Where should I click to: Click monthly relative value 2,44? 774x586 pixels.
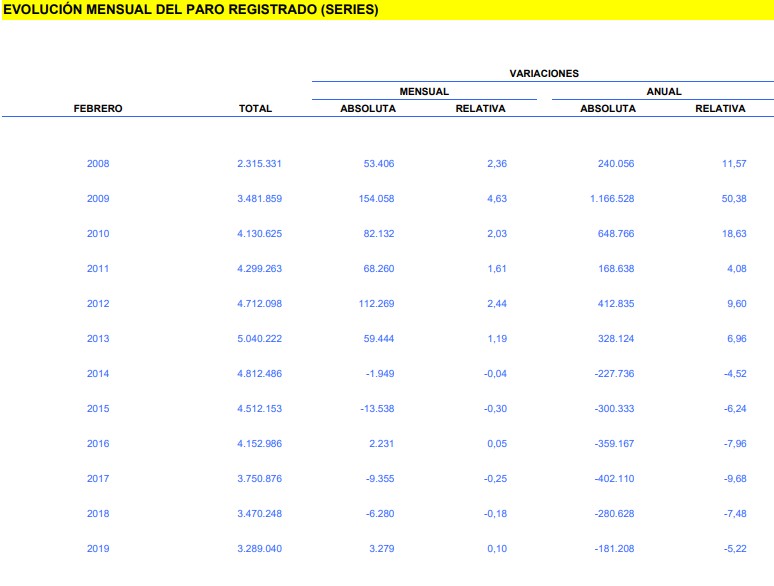click(497, 304)
